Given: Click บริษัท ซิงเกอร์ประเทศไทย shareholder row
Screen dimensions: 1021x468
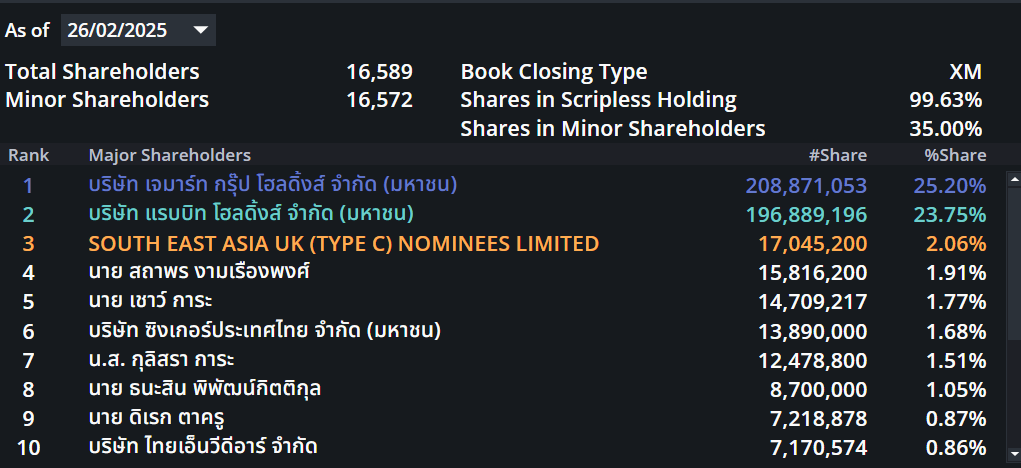Looking at the screenshot, I should click(x=265, y=330).
